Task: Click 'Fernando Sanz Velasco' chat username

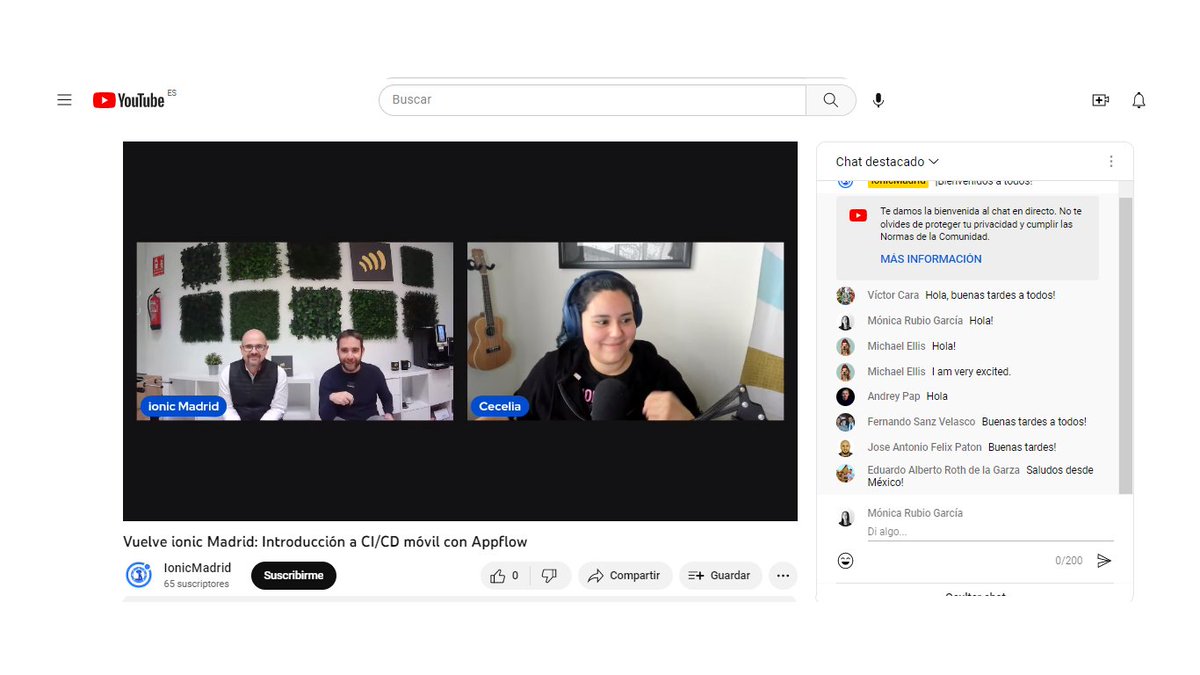Action: tap(921, 422)
